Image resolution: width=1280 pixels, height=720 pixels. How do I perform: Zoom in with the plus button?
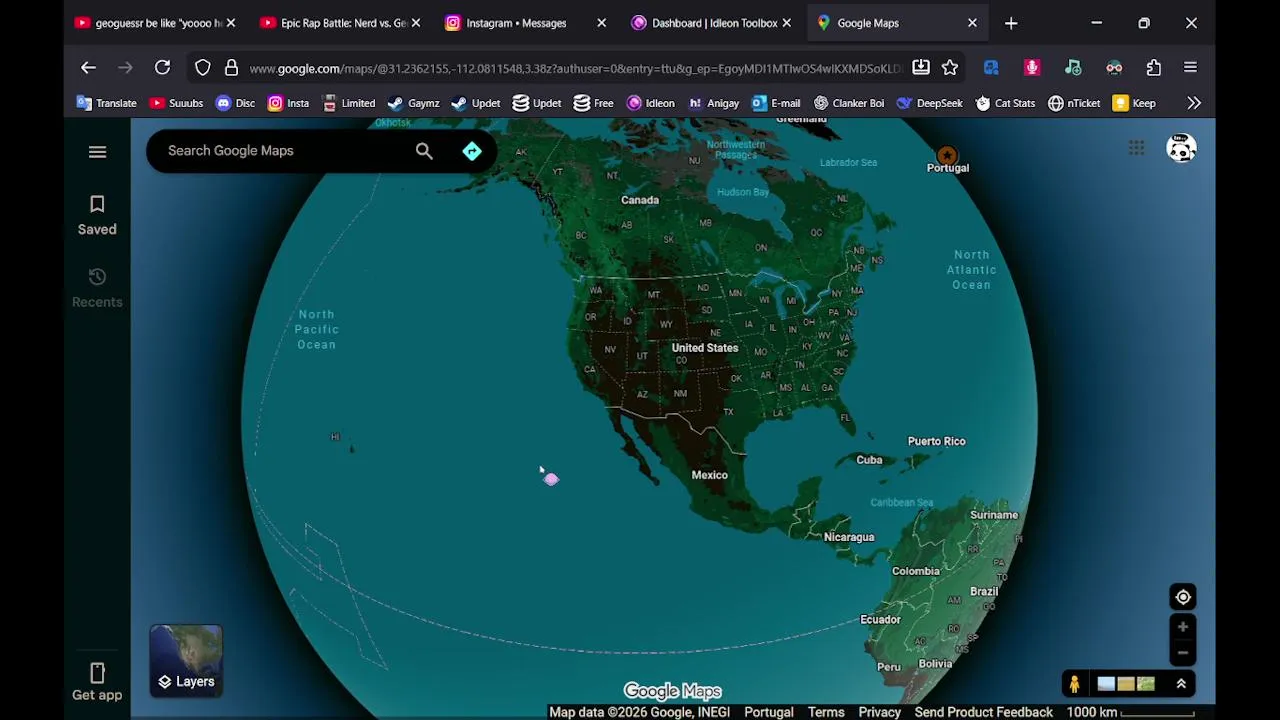[1183, 627]
